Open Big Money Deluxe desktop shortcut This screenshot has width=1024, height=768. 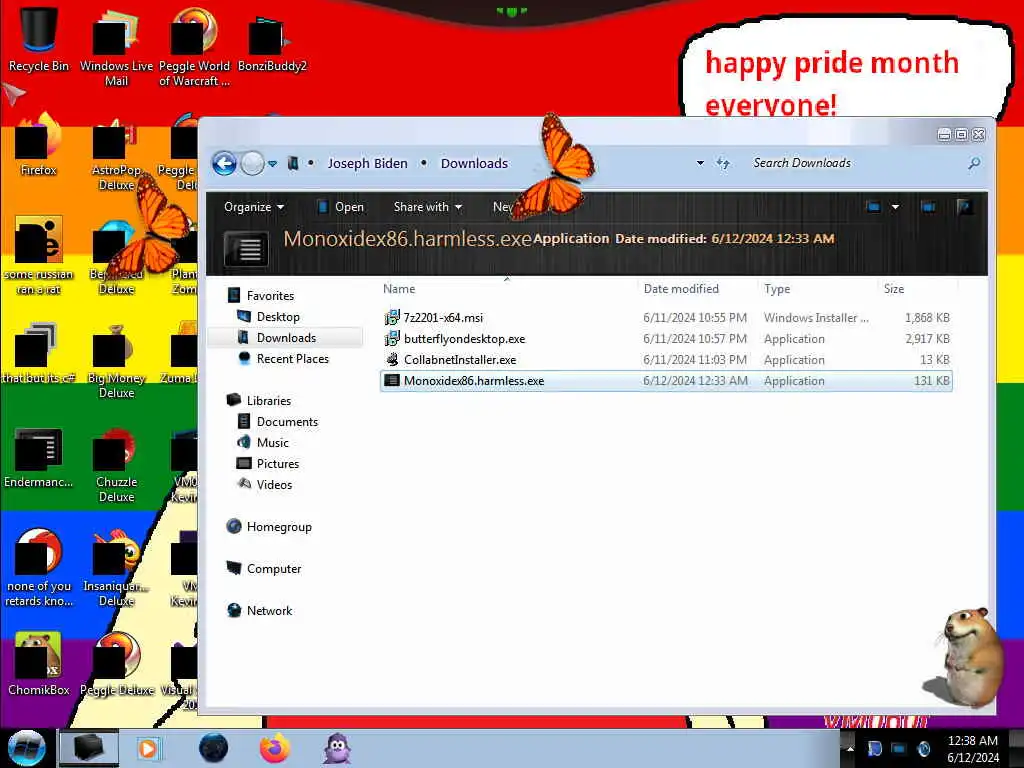tap(116, 360)
